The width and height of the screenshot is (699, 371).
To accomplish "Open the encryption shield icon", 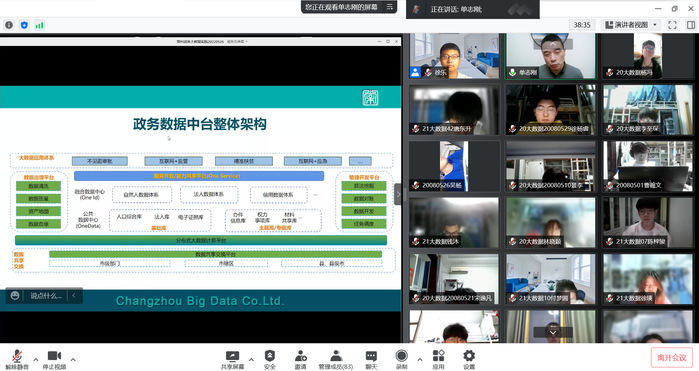I will 24,25.
